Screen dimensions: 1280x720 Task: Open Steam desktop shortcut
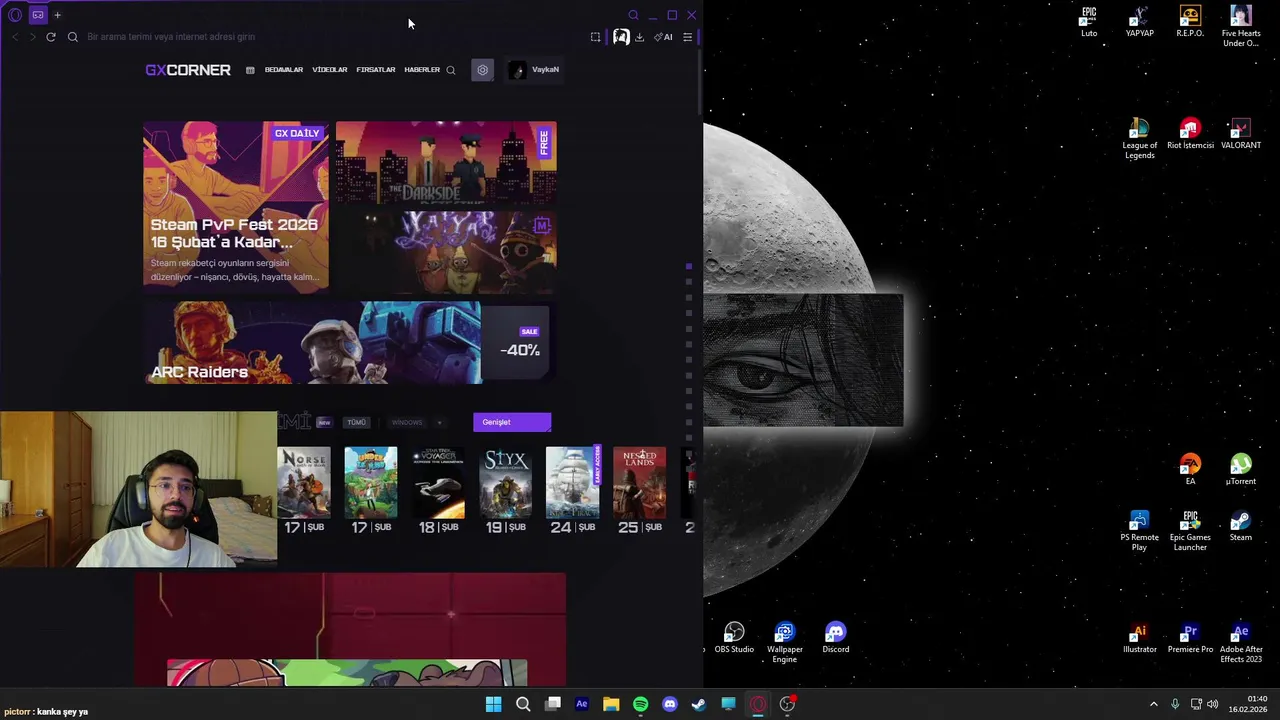1240,526
